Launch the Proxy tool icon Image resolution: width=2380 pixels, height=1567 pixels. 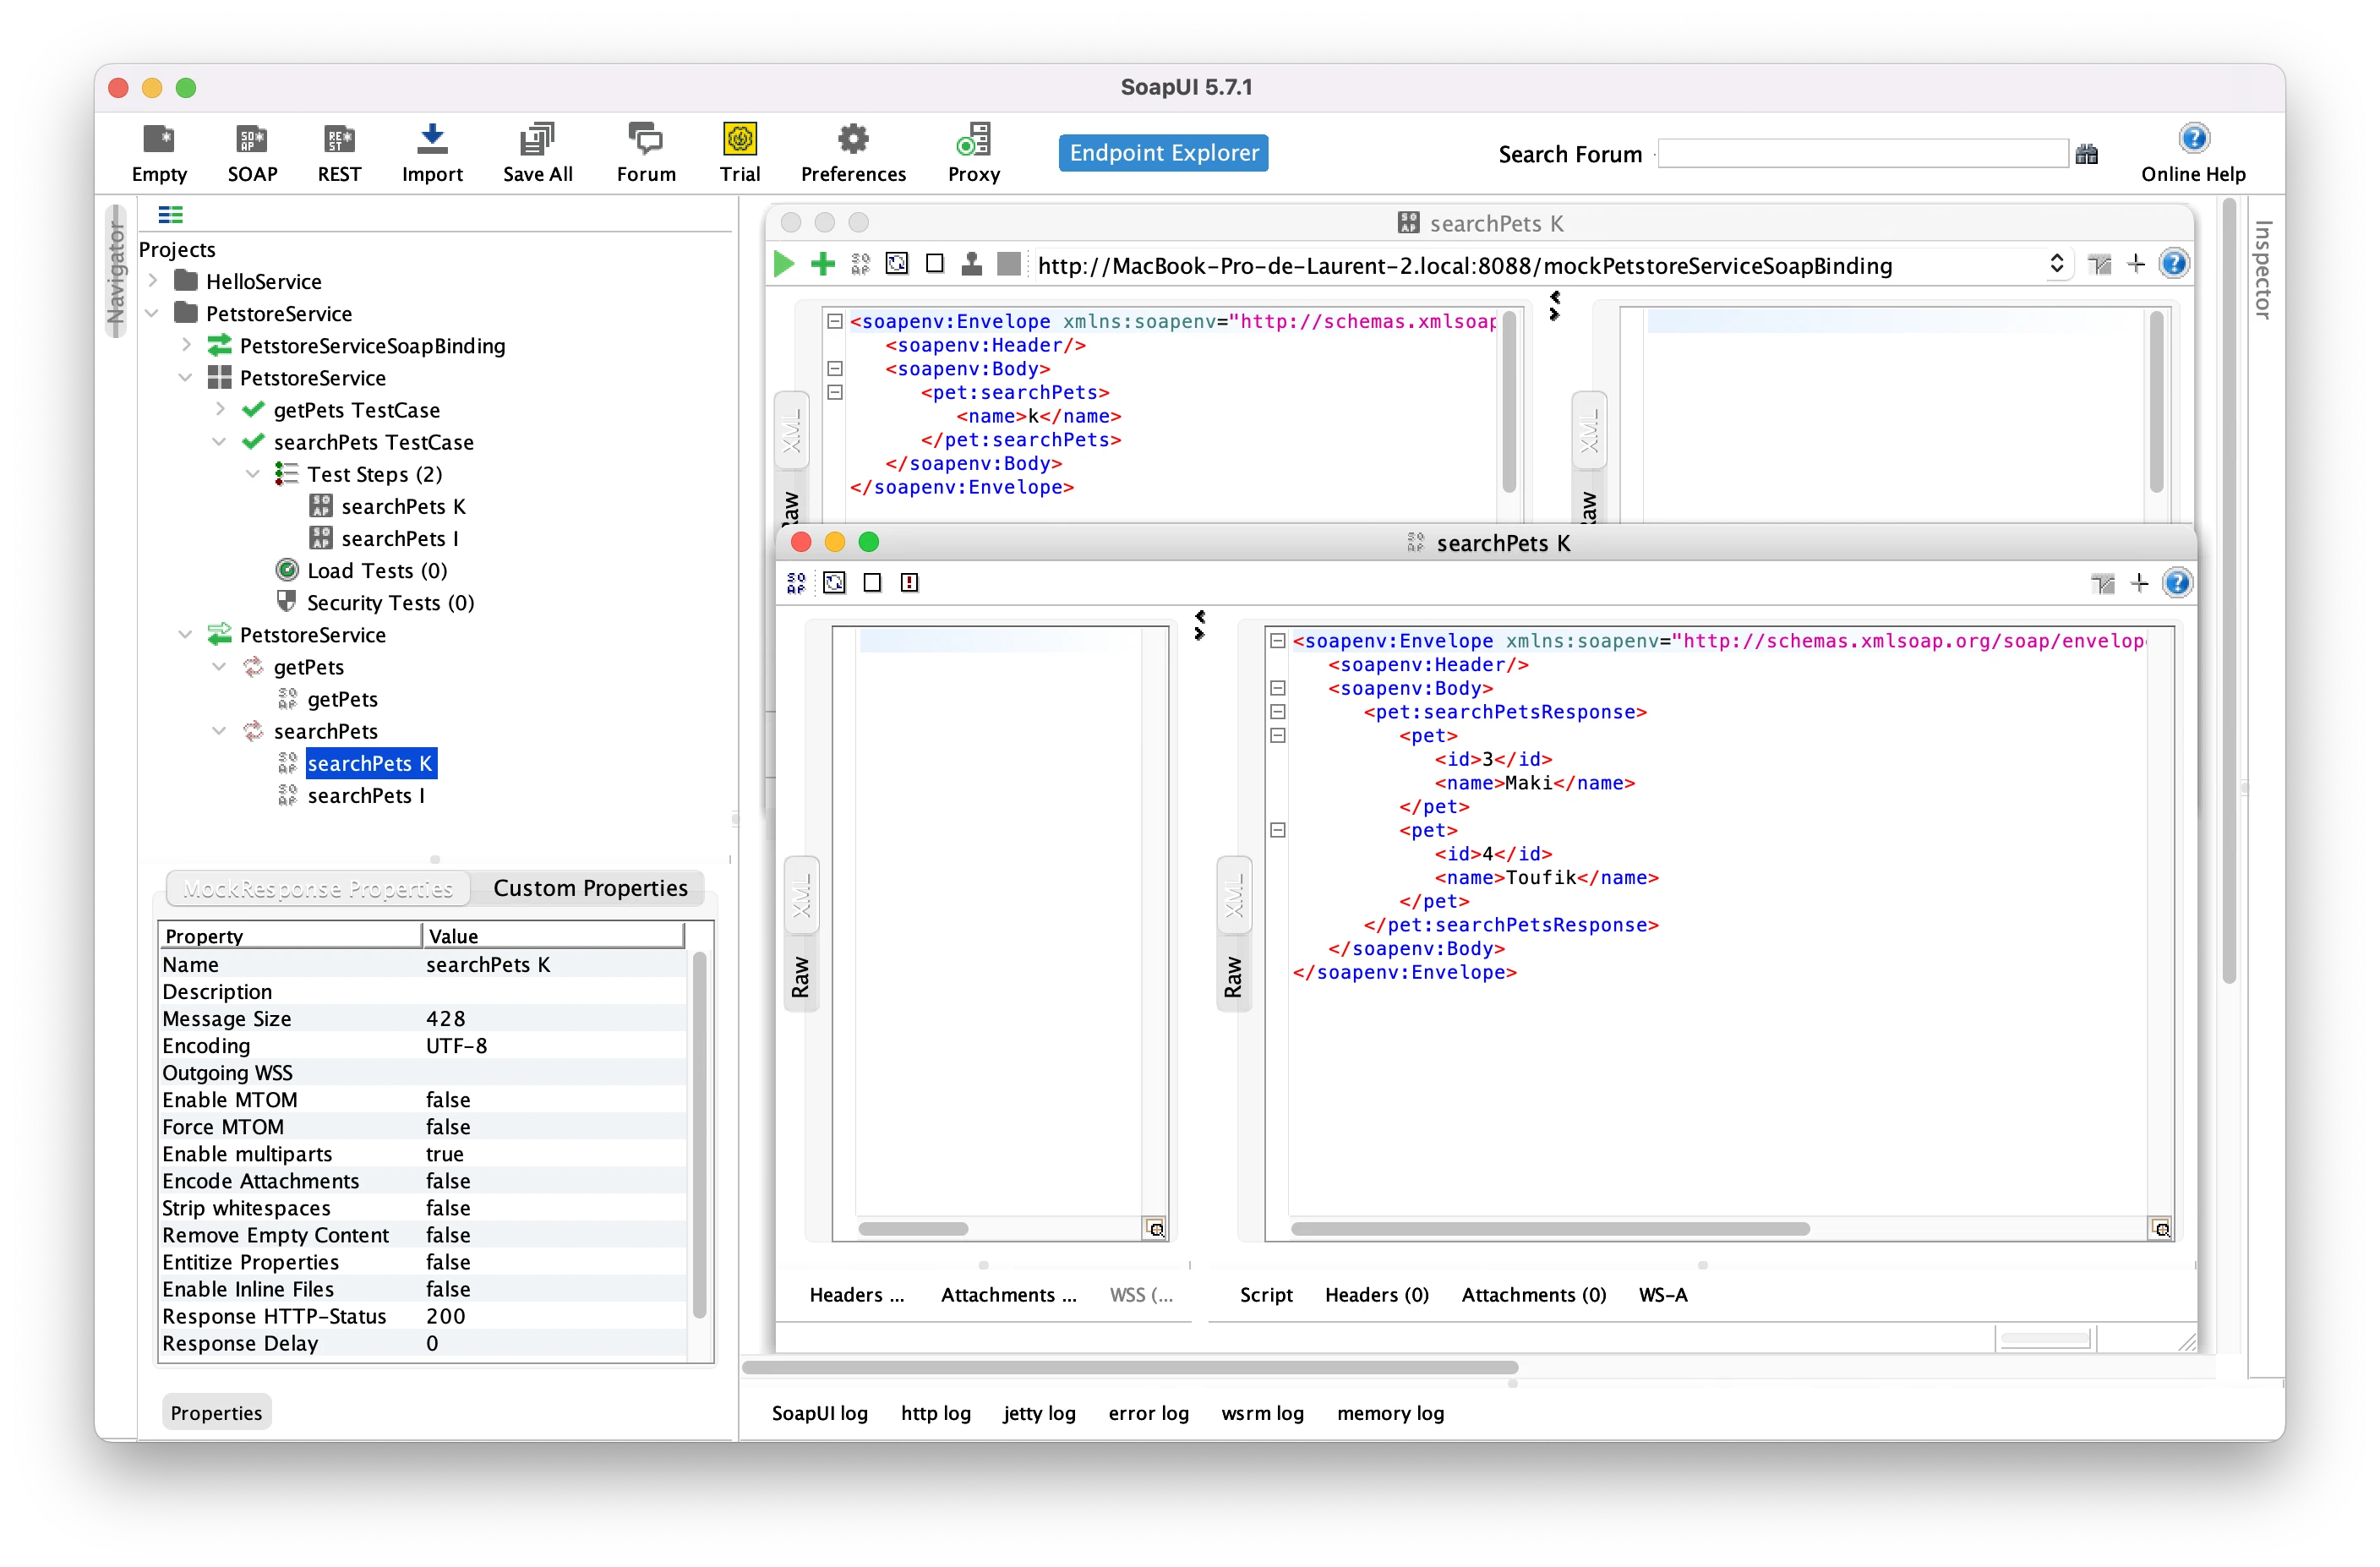[973, 140]
